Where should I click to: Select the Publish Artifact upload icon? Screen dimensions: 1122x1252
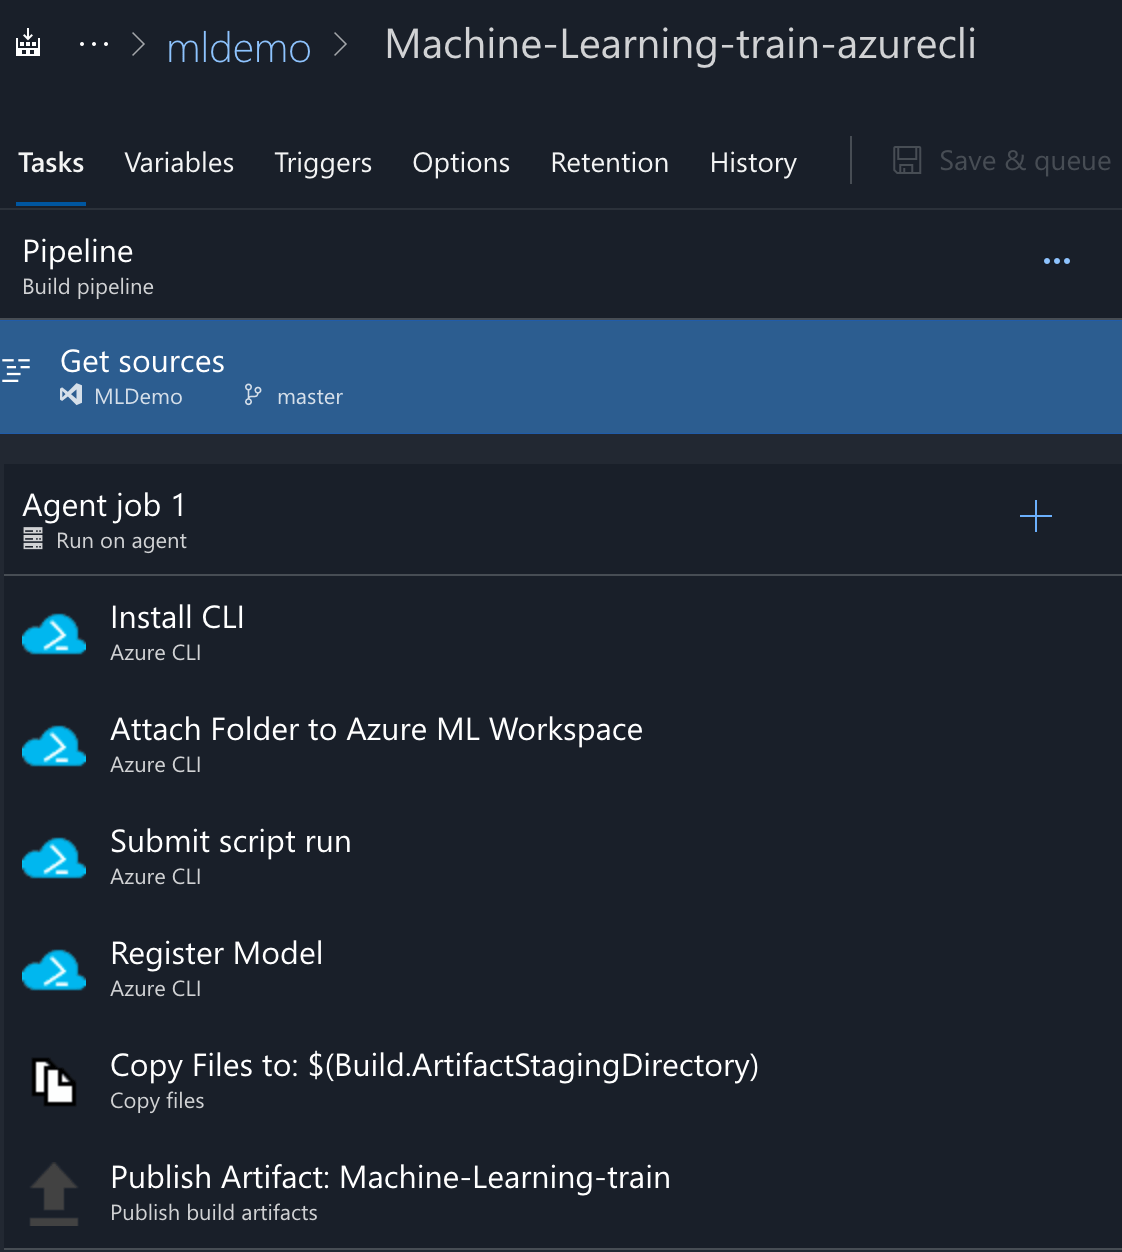(x=54, y=1193)
